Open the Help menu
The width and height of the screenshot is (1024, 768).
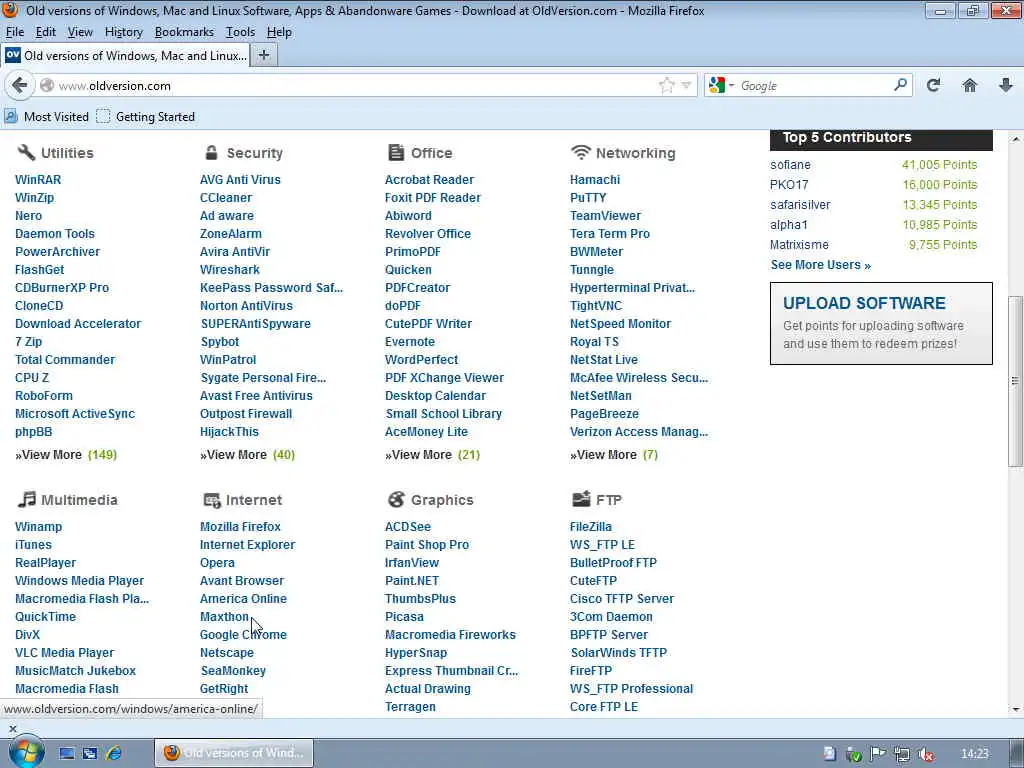[x=279, y=32]
